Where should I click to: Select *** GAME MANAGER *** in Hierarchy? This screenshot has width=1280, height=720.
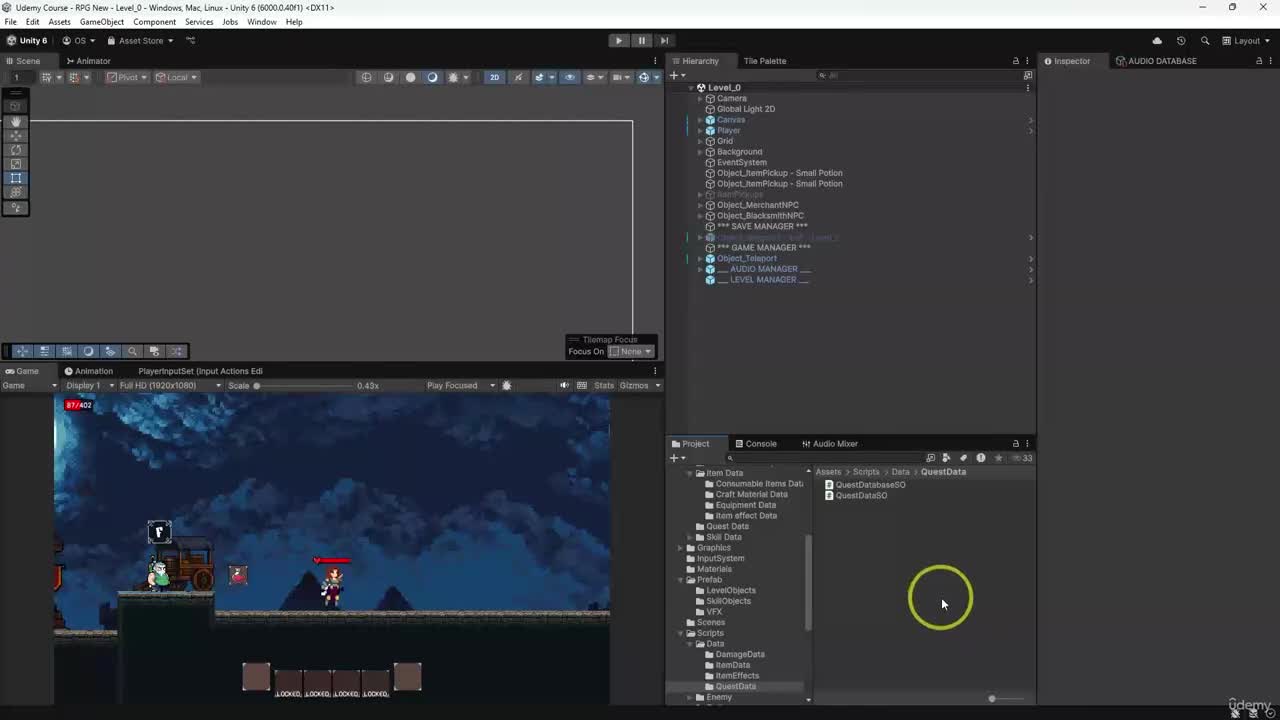pos(763,248)
